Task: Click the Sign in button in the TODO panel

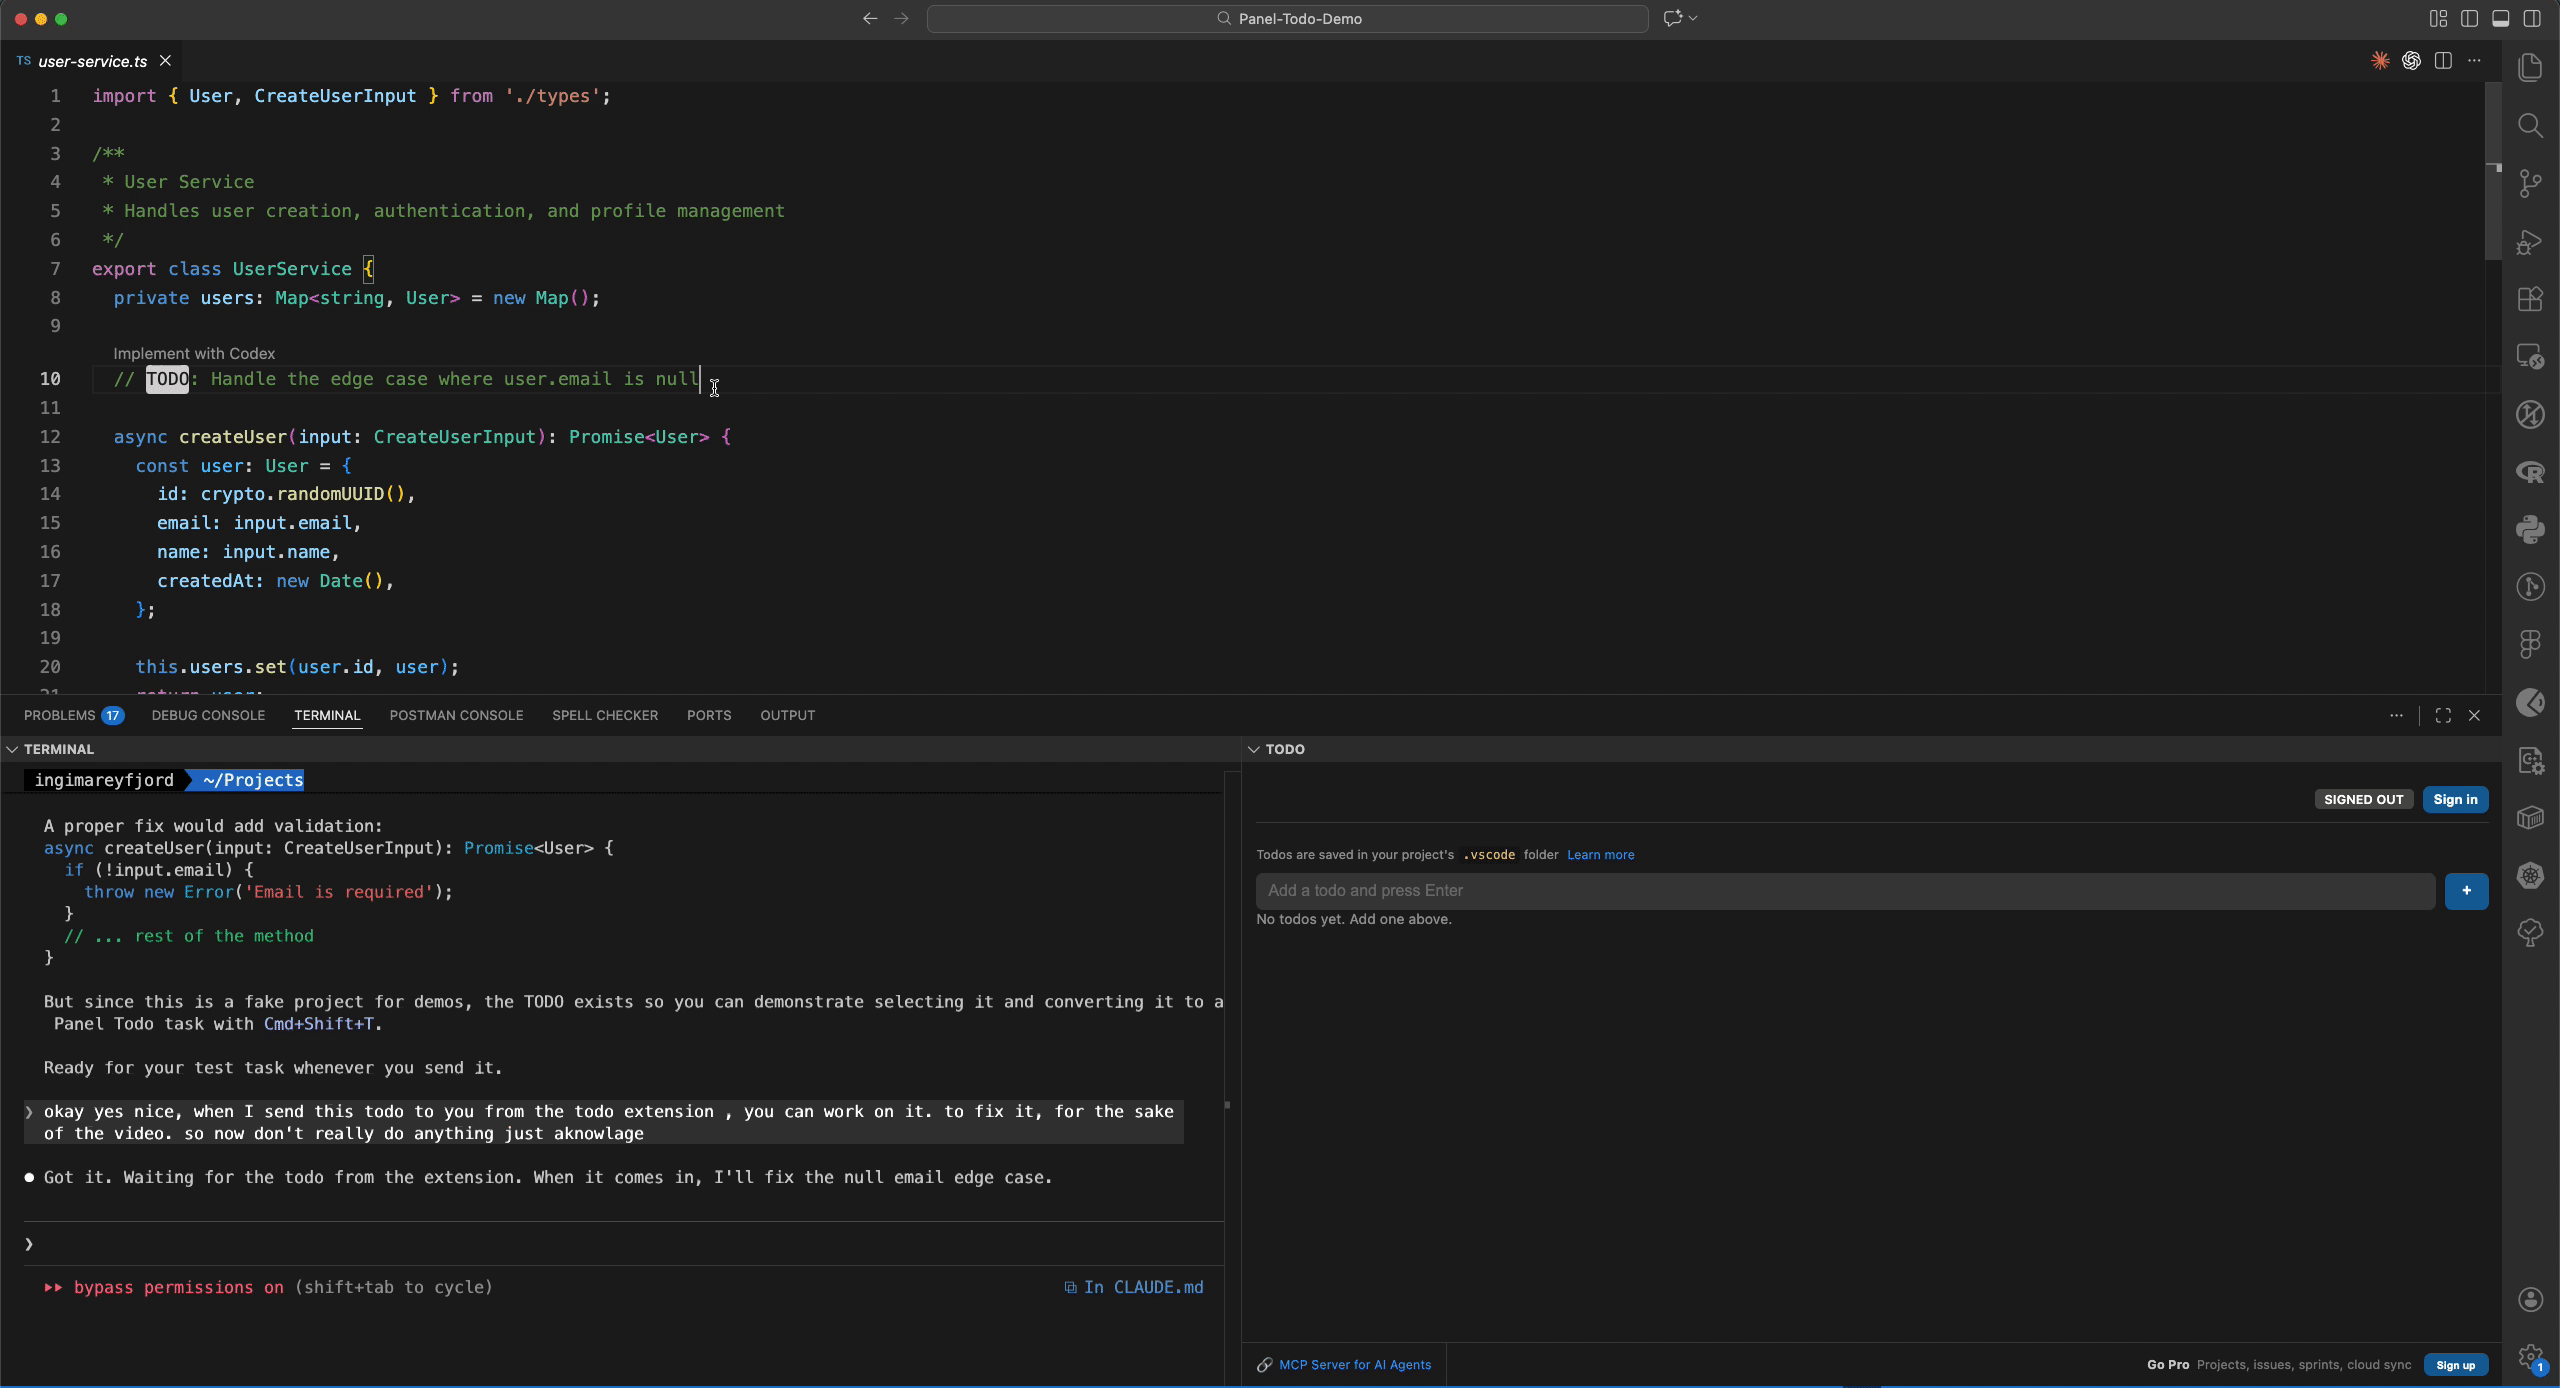Action: (2456, 799)
